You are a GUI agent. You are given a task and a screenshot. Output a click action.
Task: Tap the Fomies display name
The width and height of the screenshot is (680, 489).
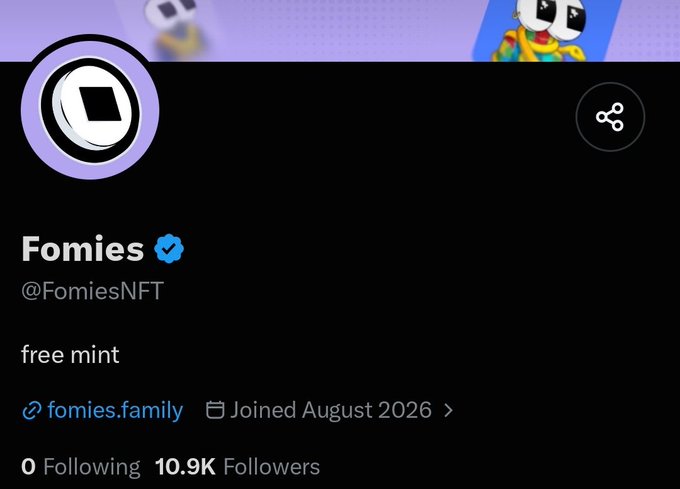pos(82,249)
